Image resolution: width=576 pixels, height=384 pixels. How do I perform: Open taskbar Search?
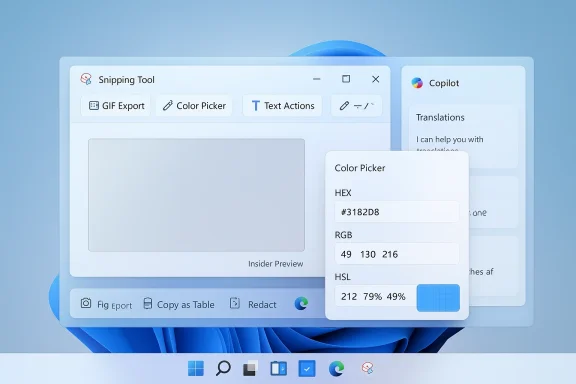point(223,368)
